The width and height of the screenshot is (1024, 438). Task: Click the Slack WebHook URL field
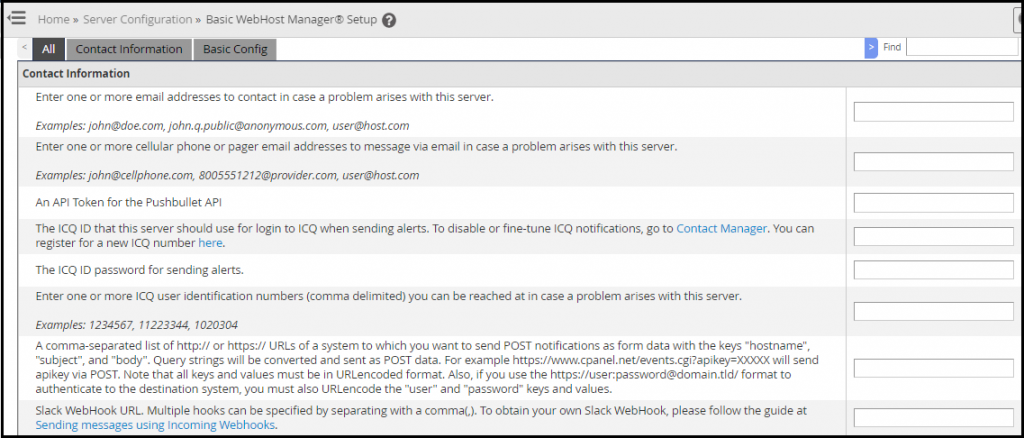pos(934,418)
